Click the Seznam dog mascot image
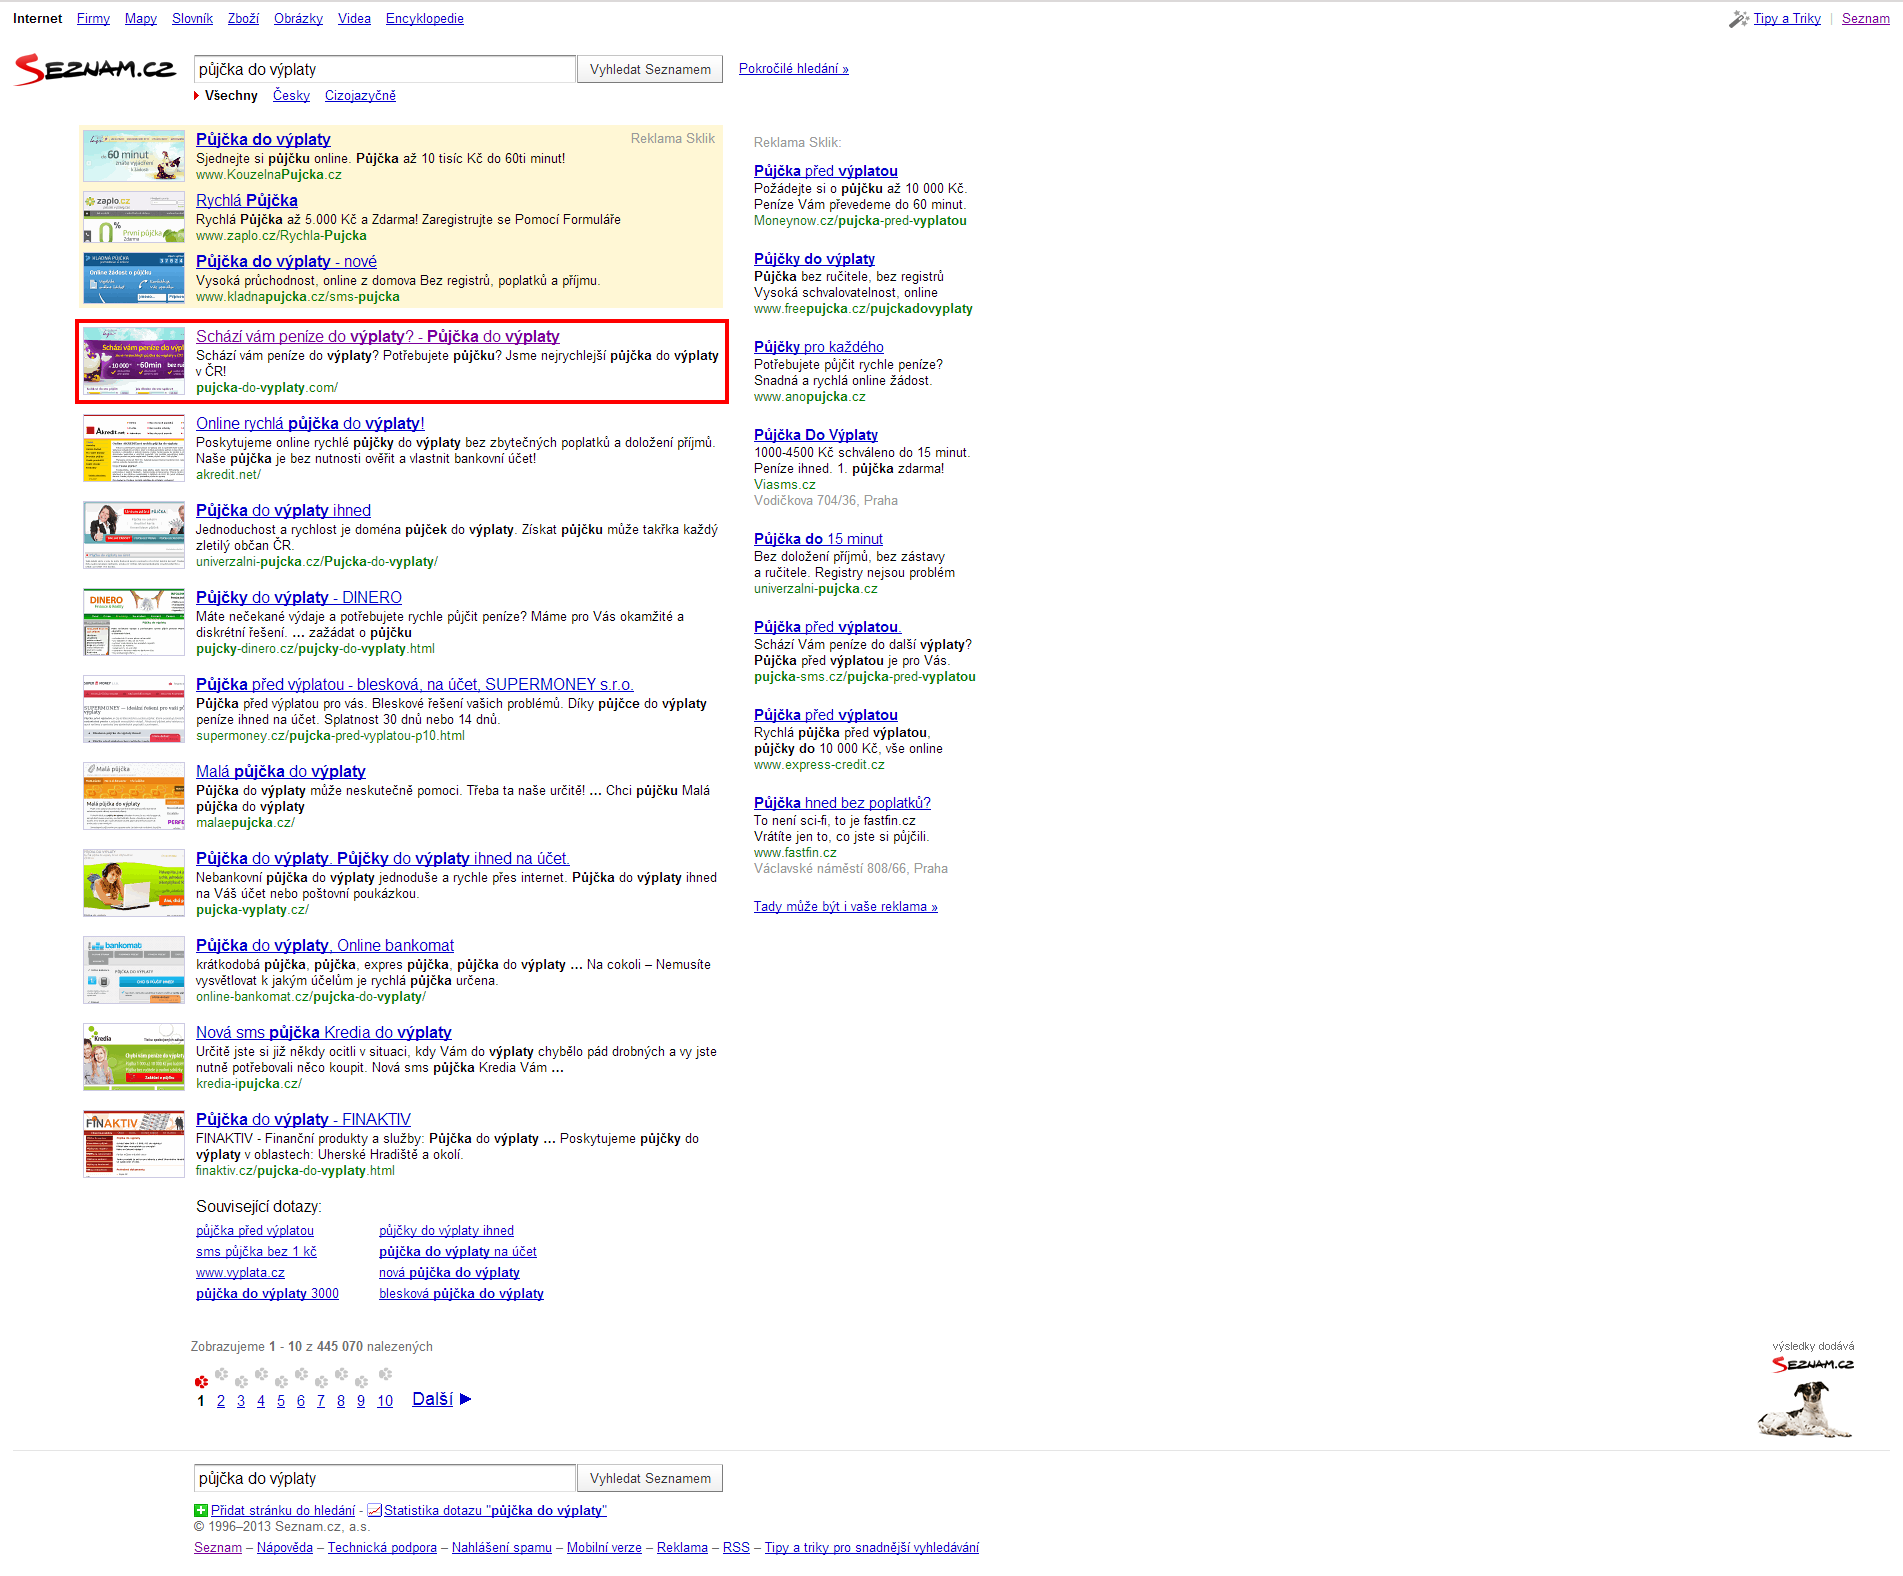This screenshot has height=1576, width=1903. [1805, 1409]
